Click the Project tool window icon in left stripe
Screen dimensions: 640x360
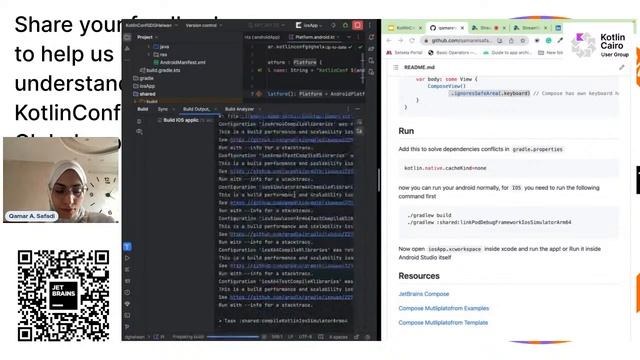(x=127, y=37)
